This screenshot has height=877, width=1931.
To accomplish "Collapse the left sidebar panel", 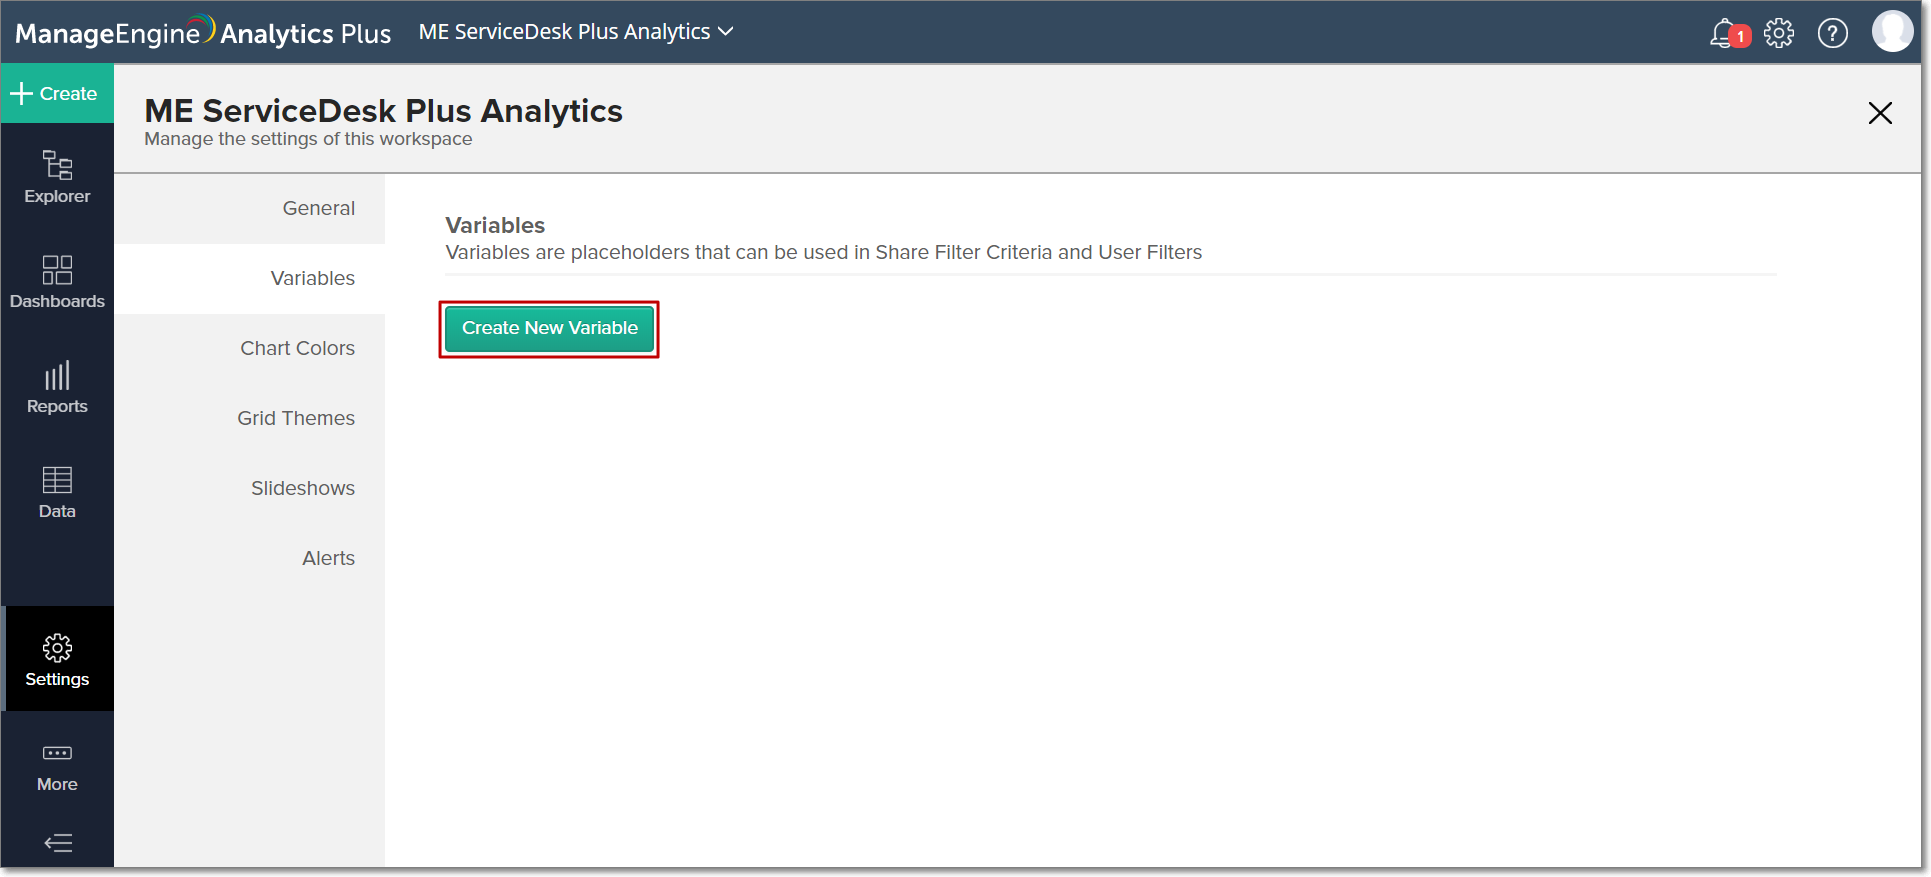I will pyautogui.click(x=58, y=843).
